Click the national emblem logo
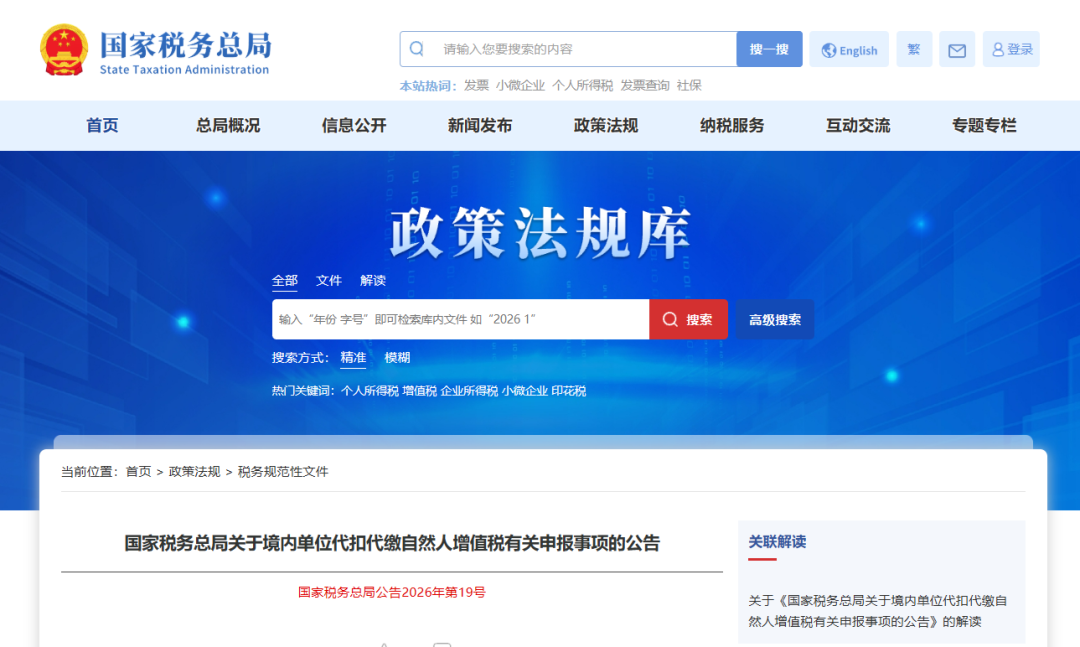 tap(64, 50)
